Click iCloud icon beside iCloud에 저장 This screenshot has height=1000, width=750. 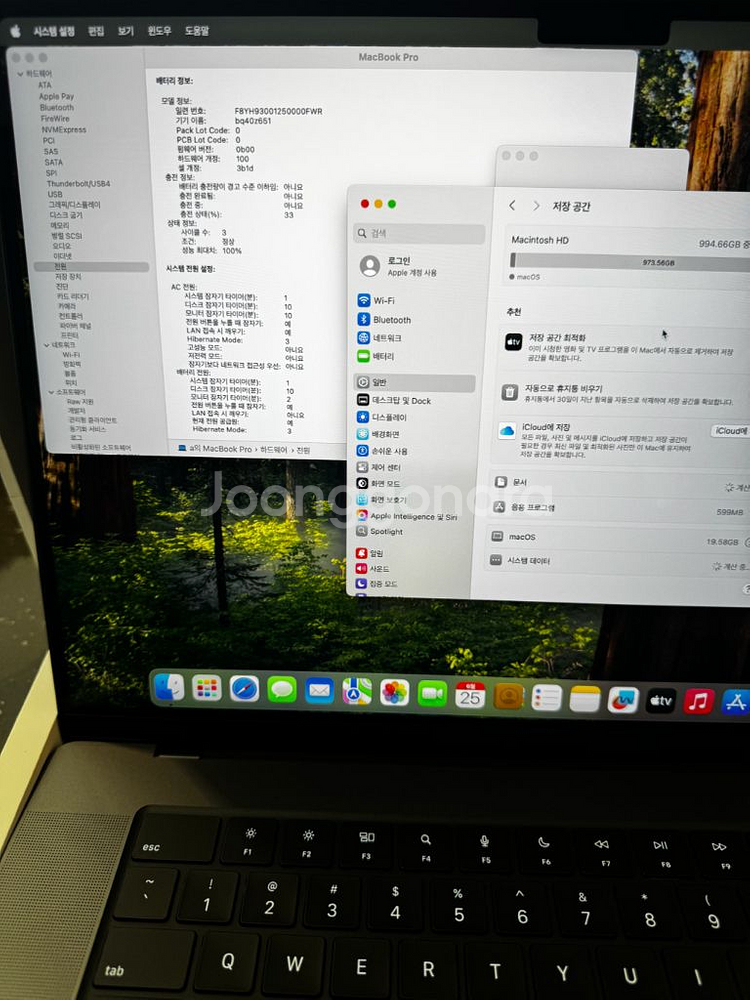(x=507, y=431)
